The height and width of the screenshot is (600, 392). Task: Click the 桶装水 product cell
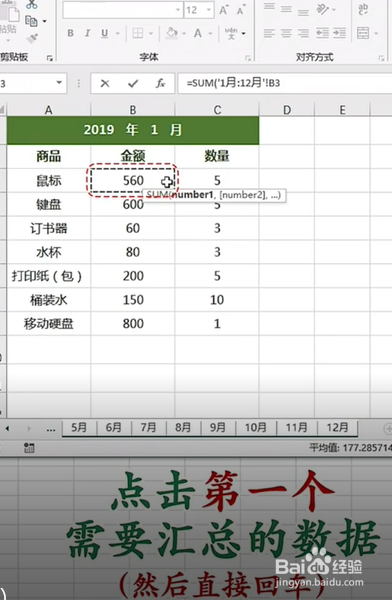[49, 300]
